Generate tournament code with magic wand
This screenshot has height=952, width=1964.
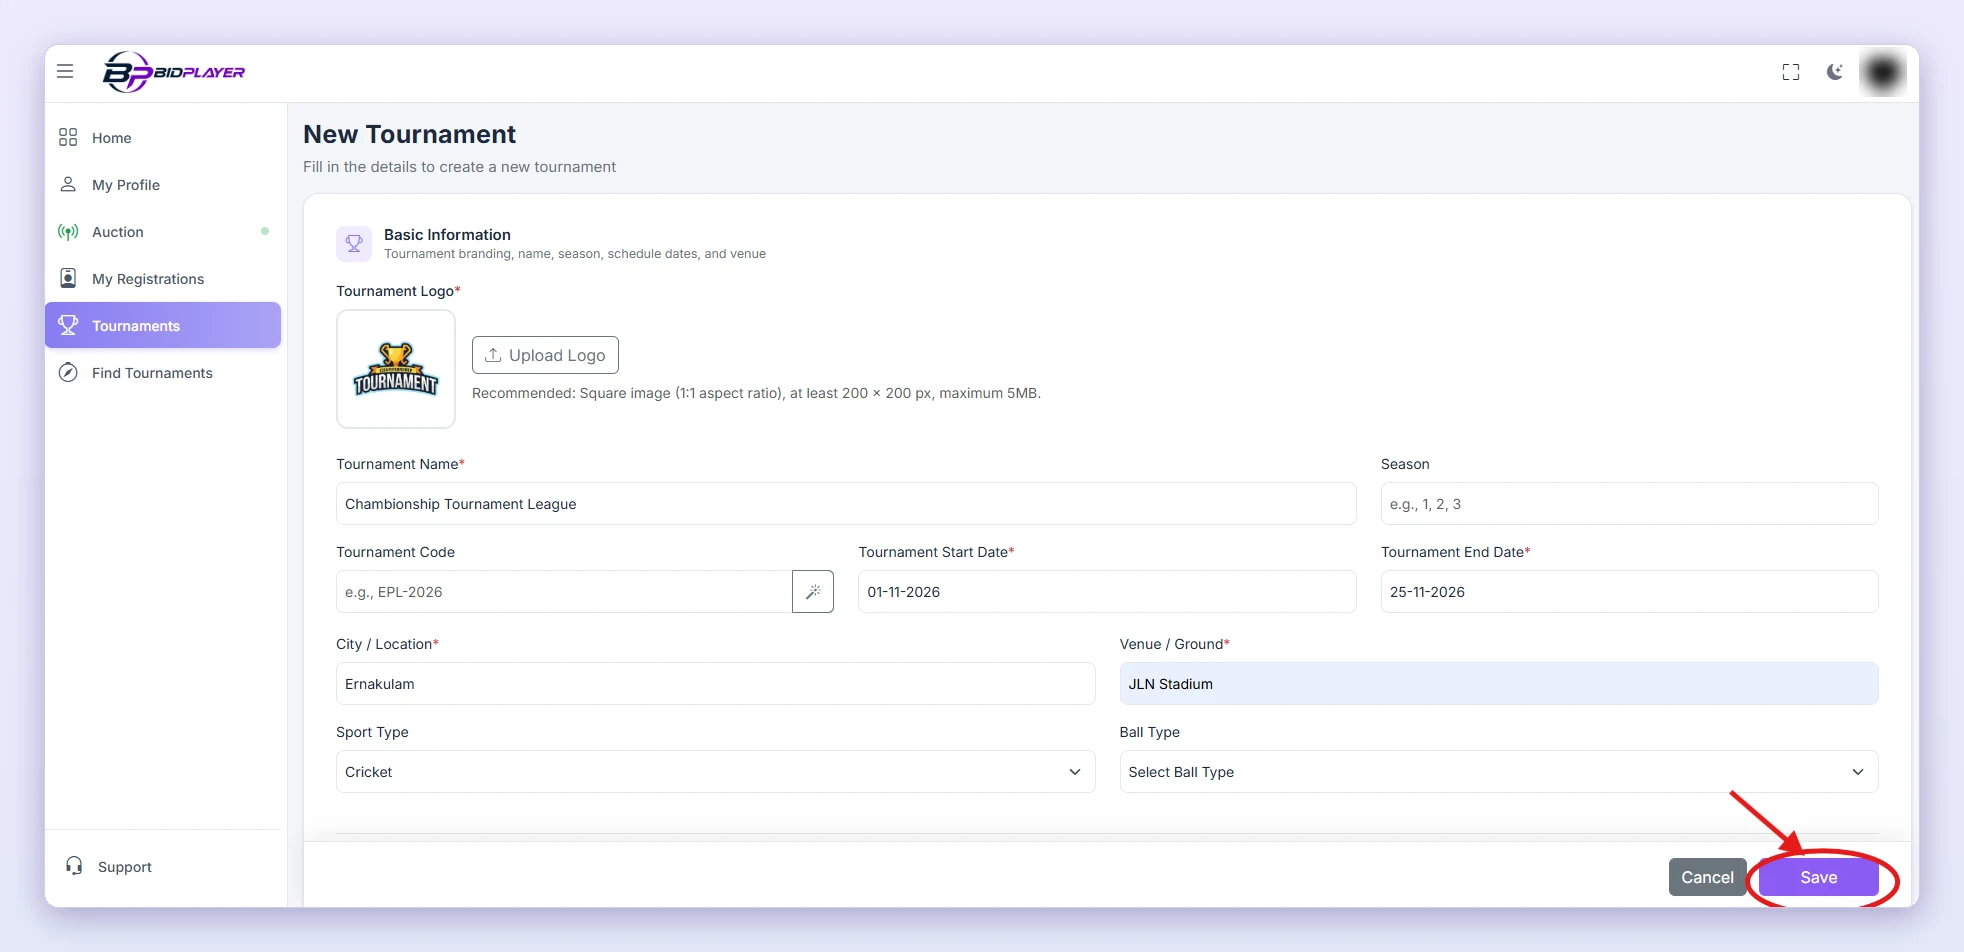[813, 591]
